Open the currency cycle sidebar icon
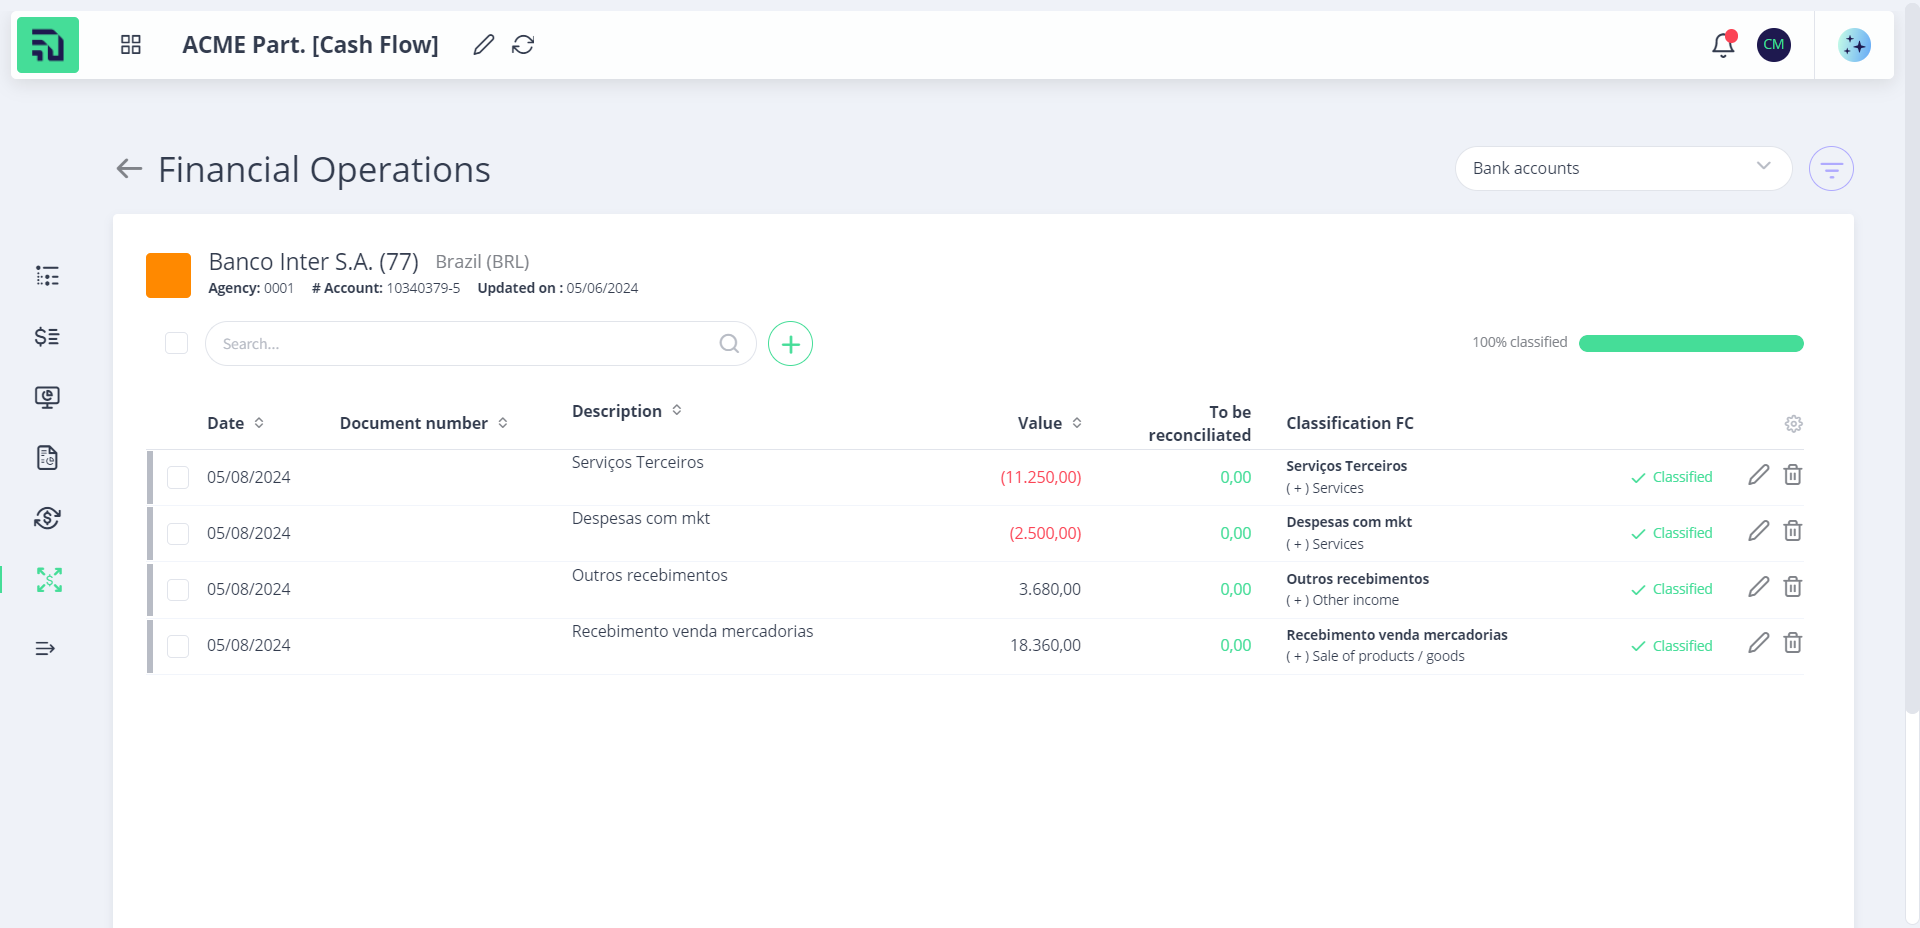Viewport: 1920px width, 928px height. 47,518
